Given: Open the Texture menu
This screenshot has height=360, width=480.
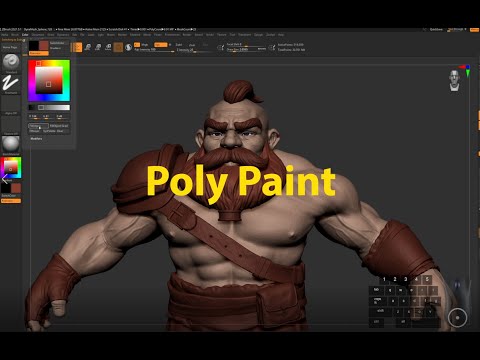Looking at the screenshot, I should tap(222, 35).
